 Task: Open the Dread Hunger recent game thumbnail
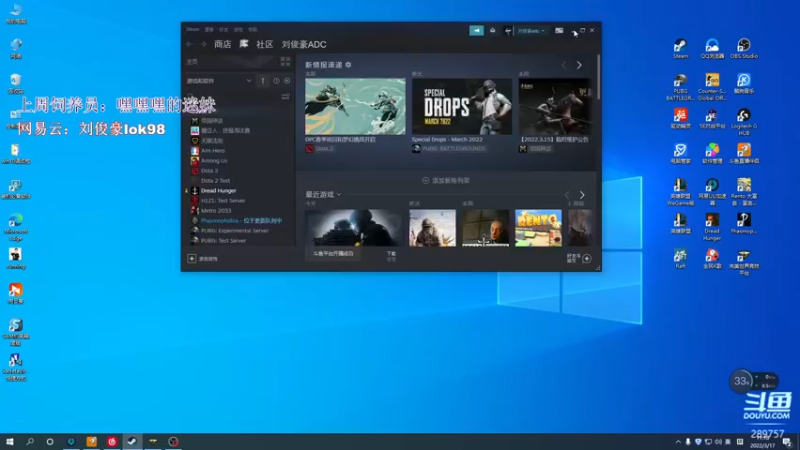(x=485, y=228)
